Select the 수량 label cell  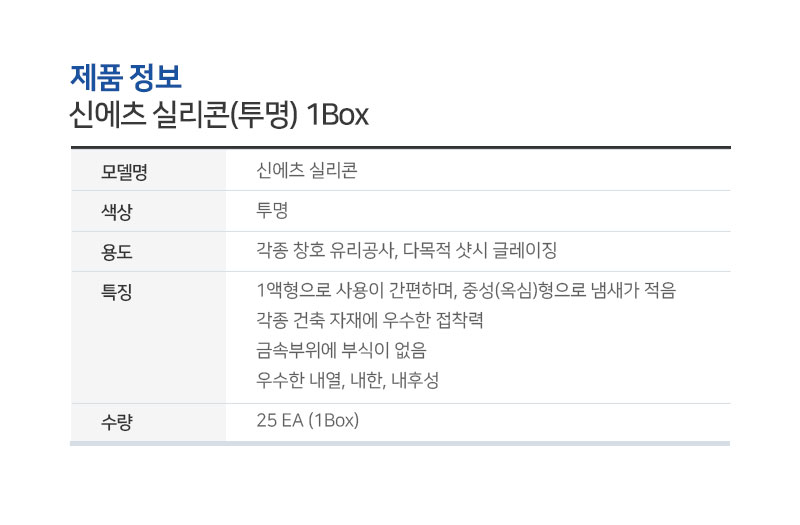click(148, 422)
